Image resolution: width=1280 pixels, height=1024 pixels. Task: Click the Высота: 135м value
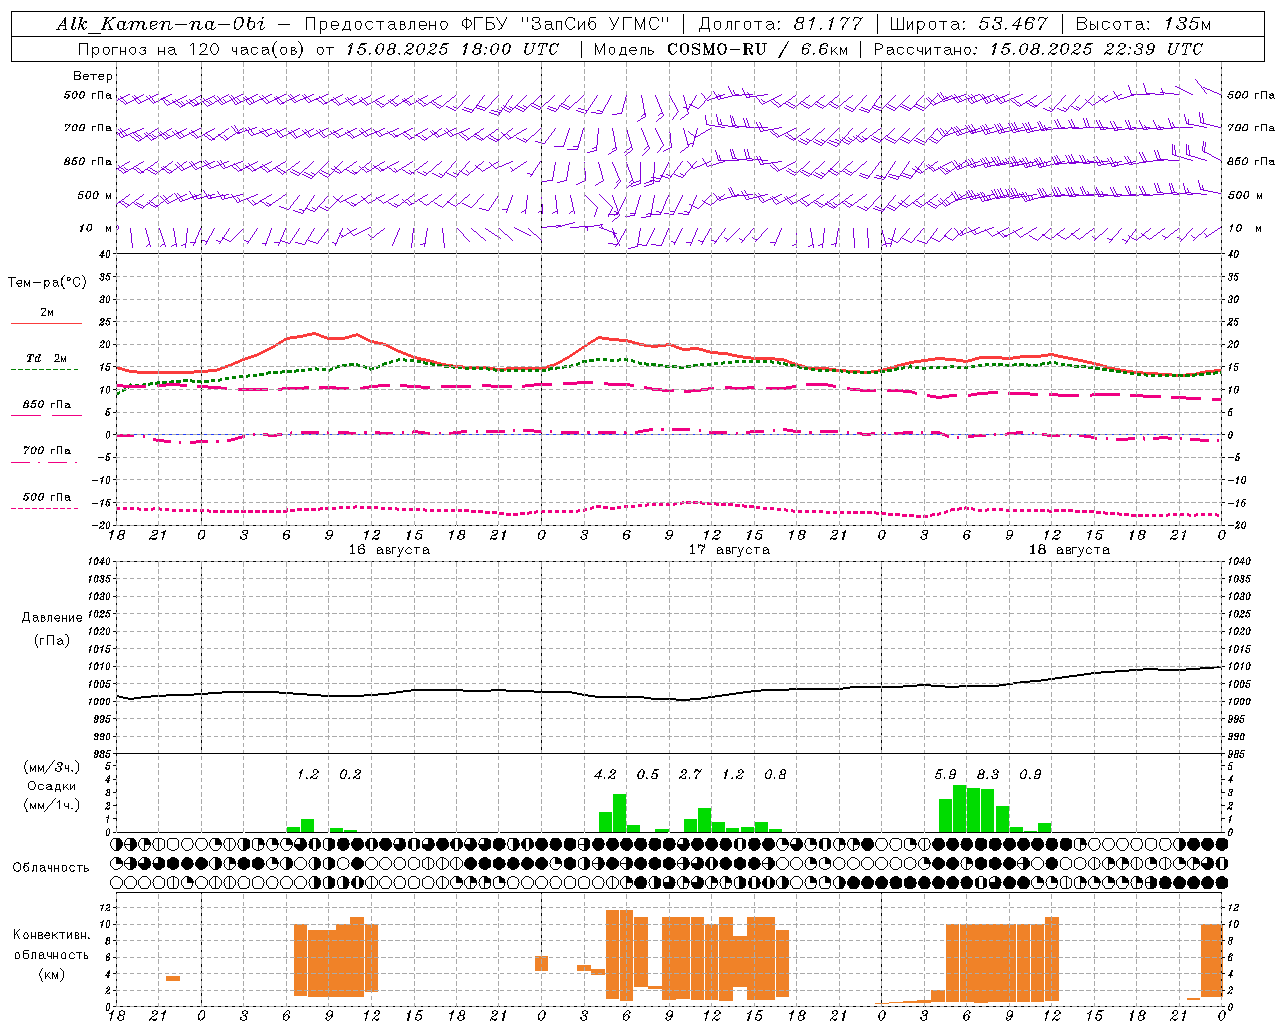coord(1143,24)
